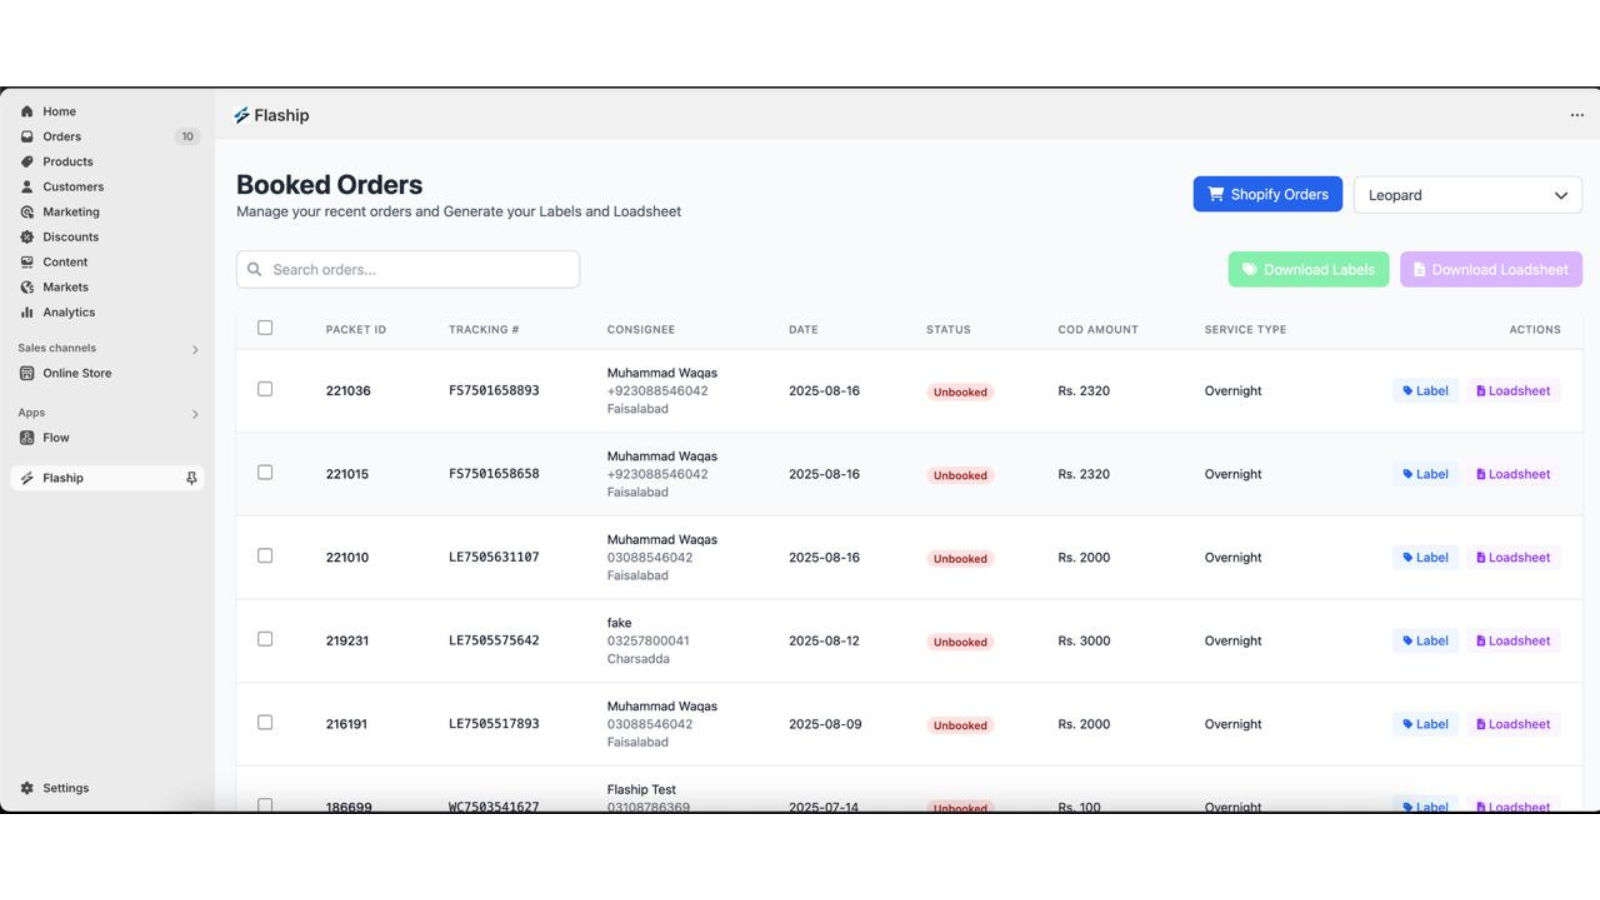
Task: Open Products in the sidebar
Action: click(68, 161)
